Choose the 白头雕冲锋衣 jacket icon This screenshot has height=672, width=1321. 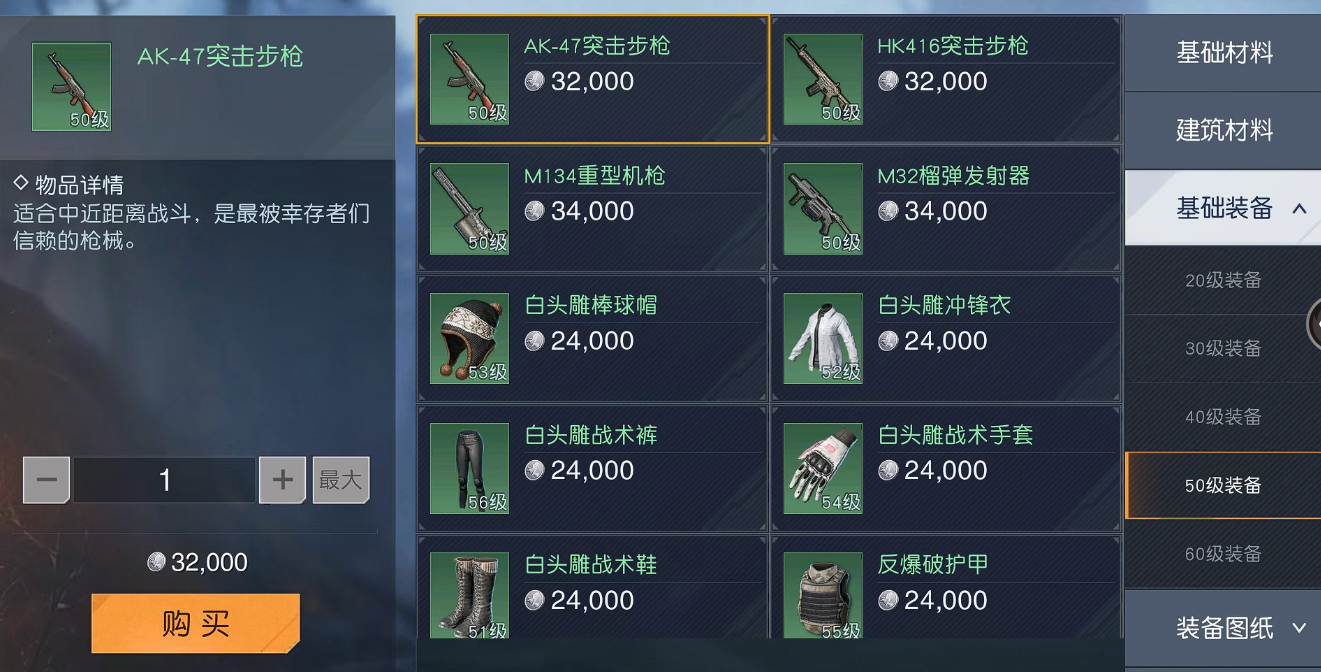(x=823, y=339)
